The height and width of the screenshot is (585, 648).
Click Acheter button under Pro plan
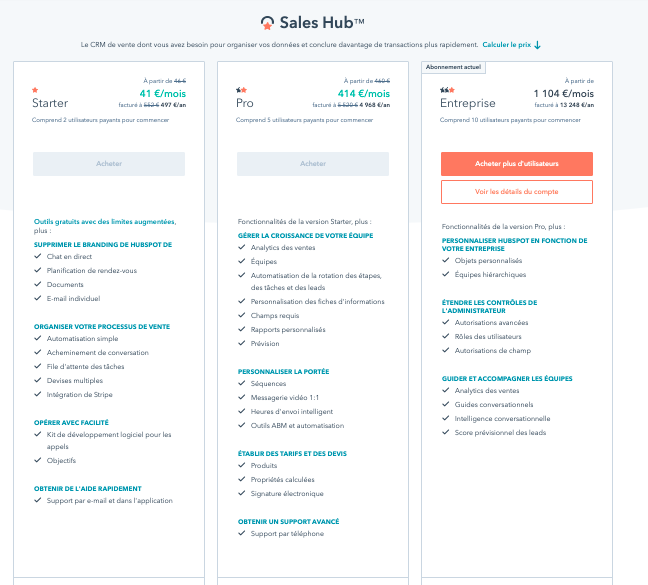tap(313, 164)
